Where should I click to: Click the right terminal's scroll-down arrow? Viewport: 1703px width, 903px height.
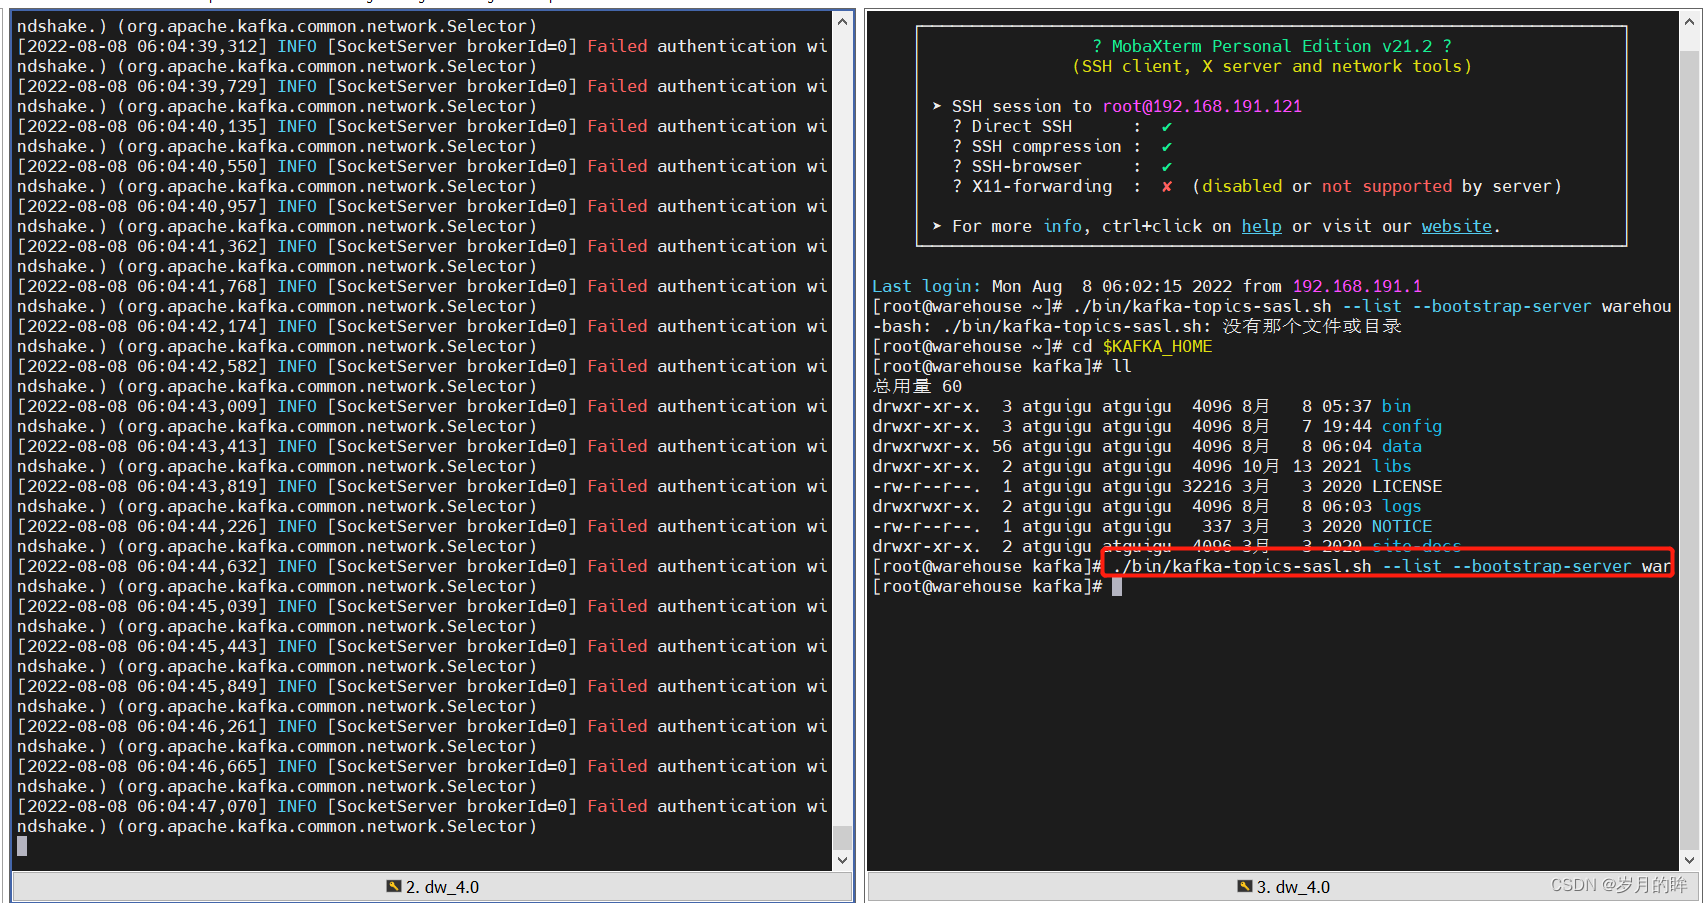pyautogui.click(x=1690, y=860)
